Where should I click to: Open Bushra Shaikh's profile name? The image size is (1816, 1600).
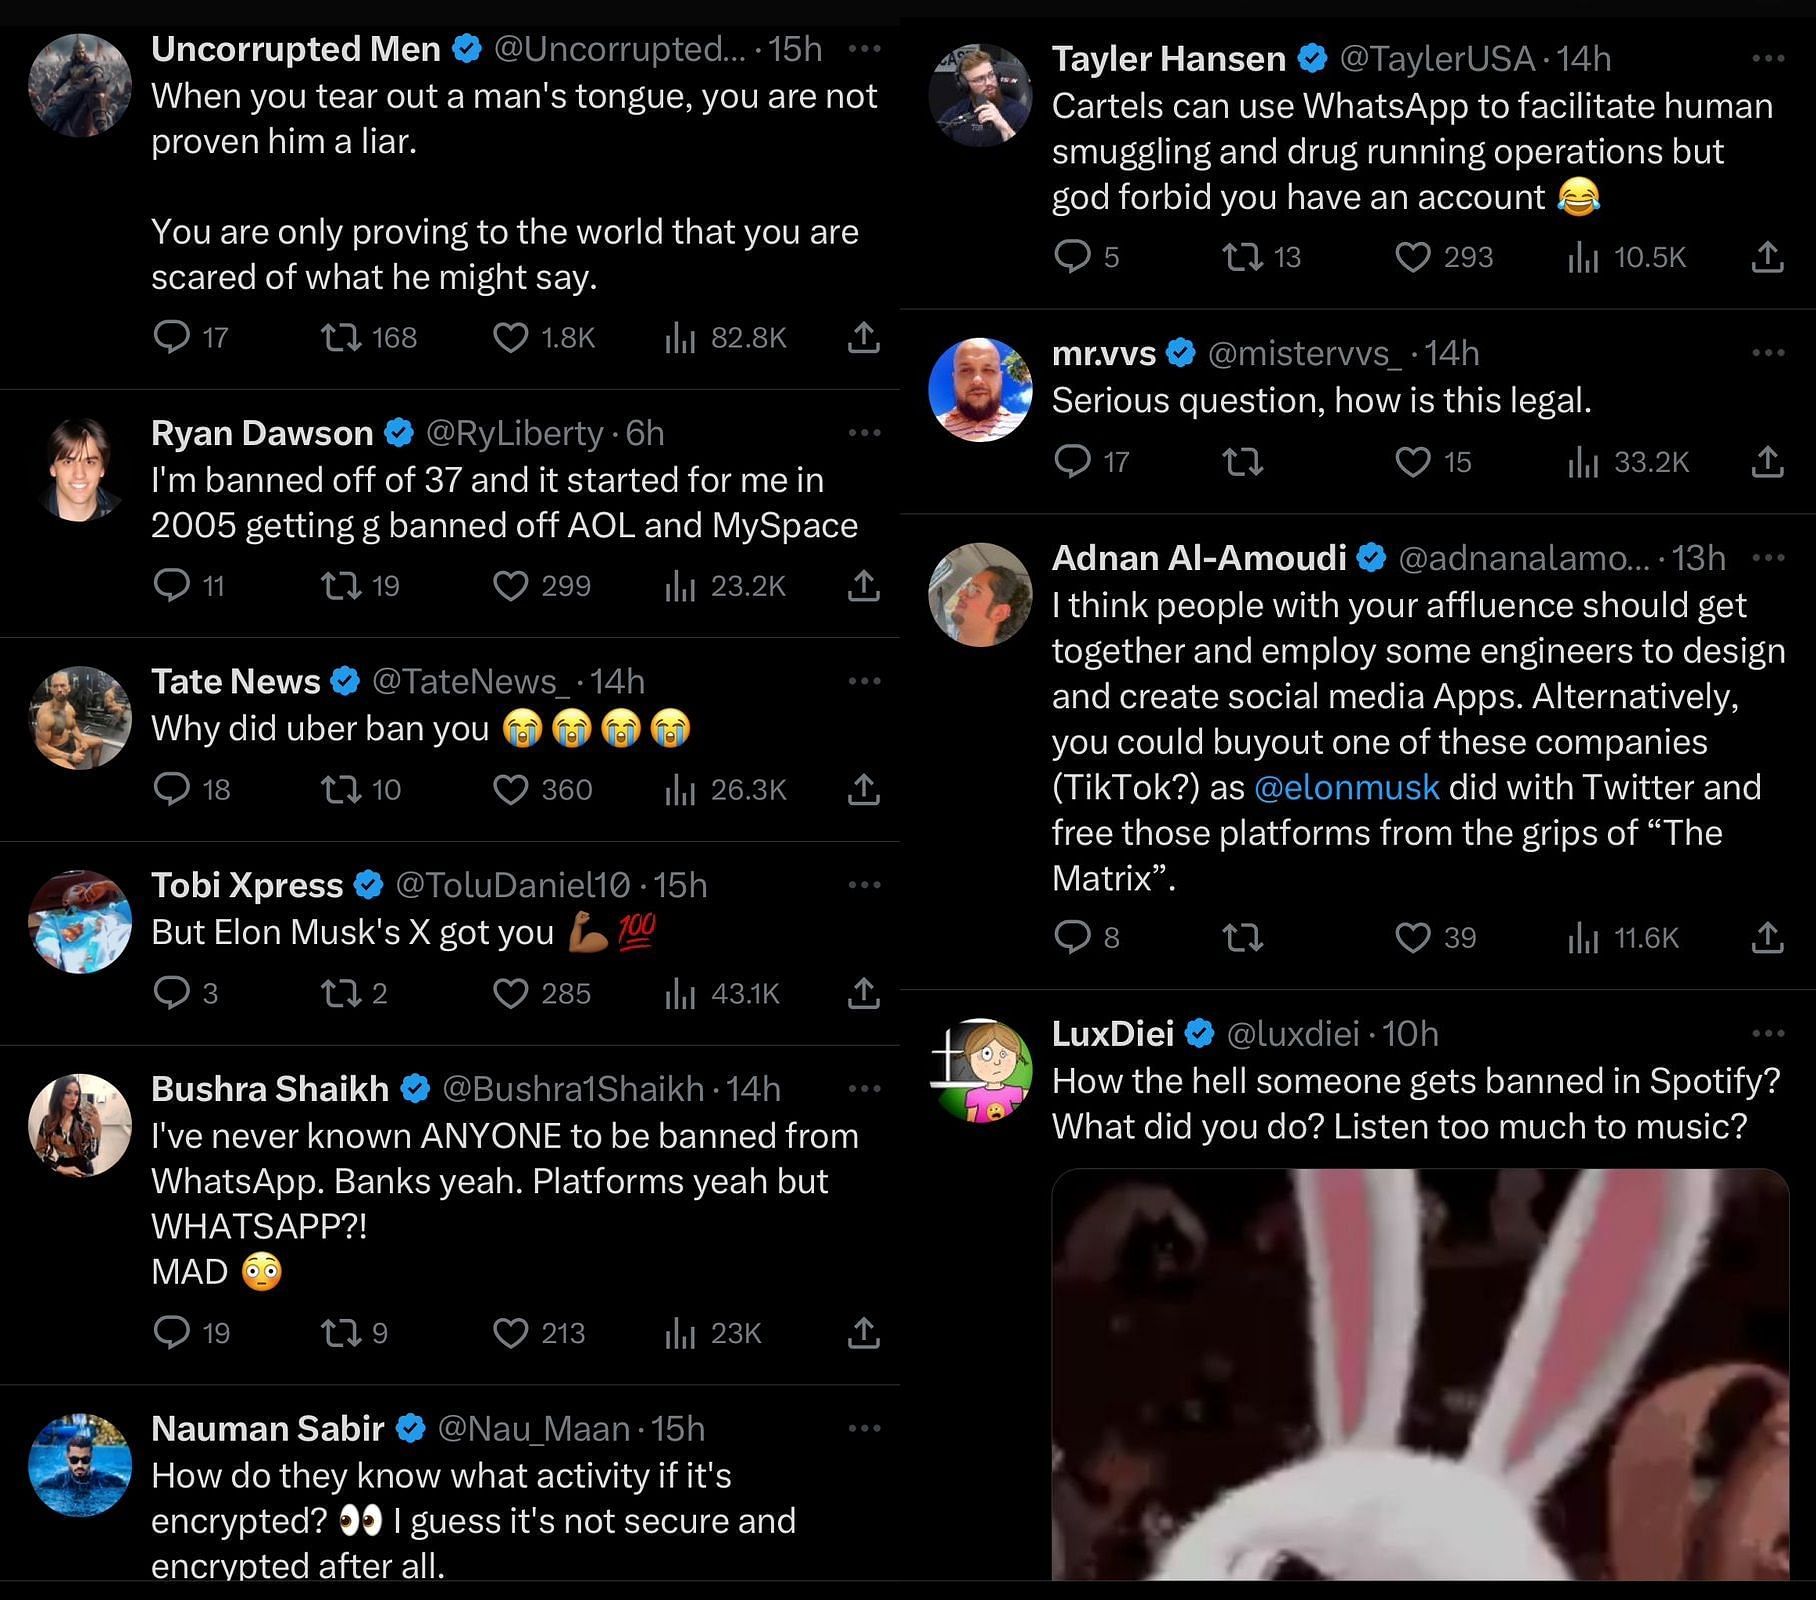270,1089
